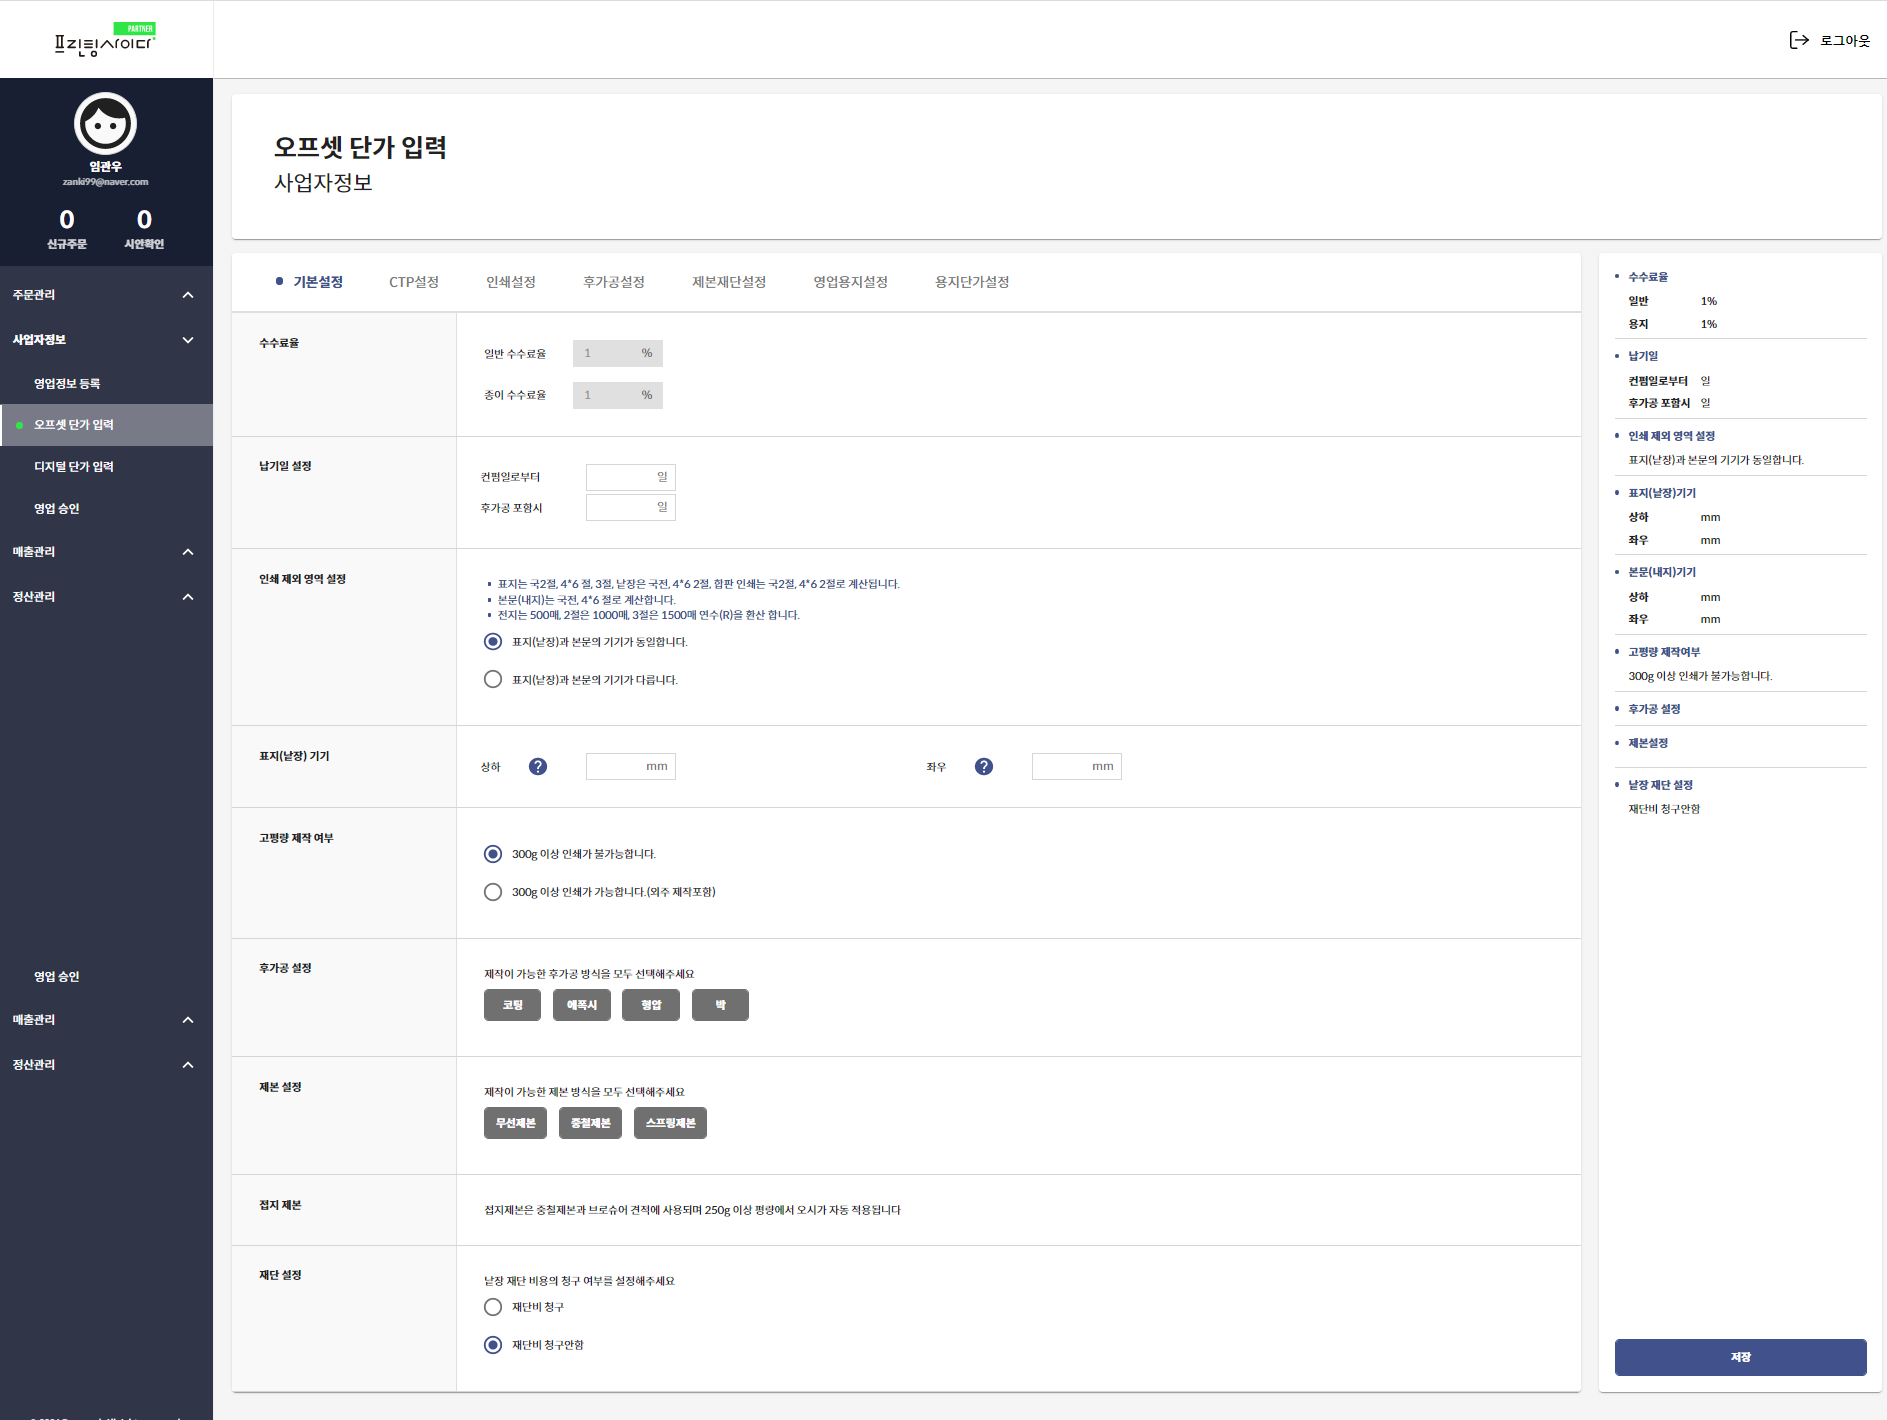This screenshot has width=1887, height=1420.
Task: Open 디지털 단가 입력 in sidebar
Action: click(x=74, y=467)
